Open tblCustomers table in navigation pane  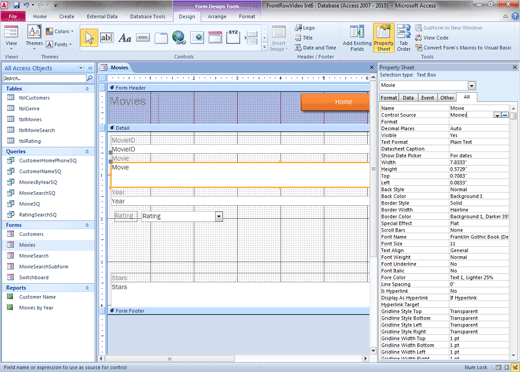(34, 98)
